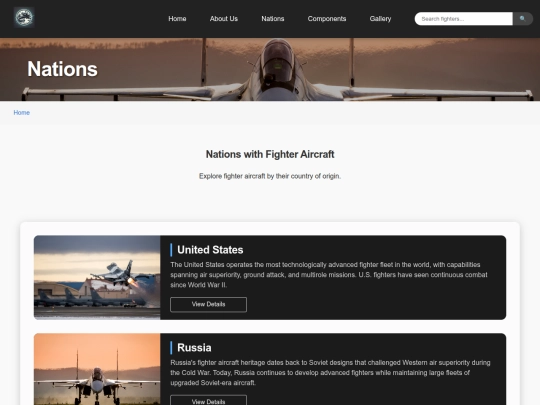Go to the Home nav item
This screenshot has height=405, width=540.
tap(177, 19)
